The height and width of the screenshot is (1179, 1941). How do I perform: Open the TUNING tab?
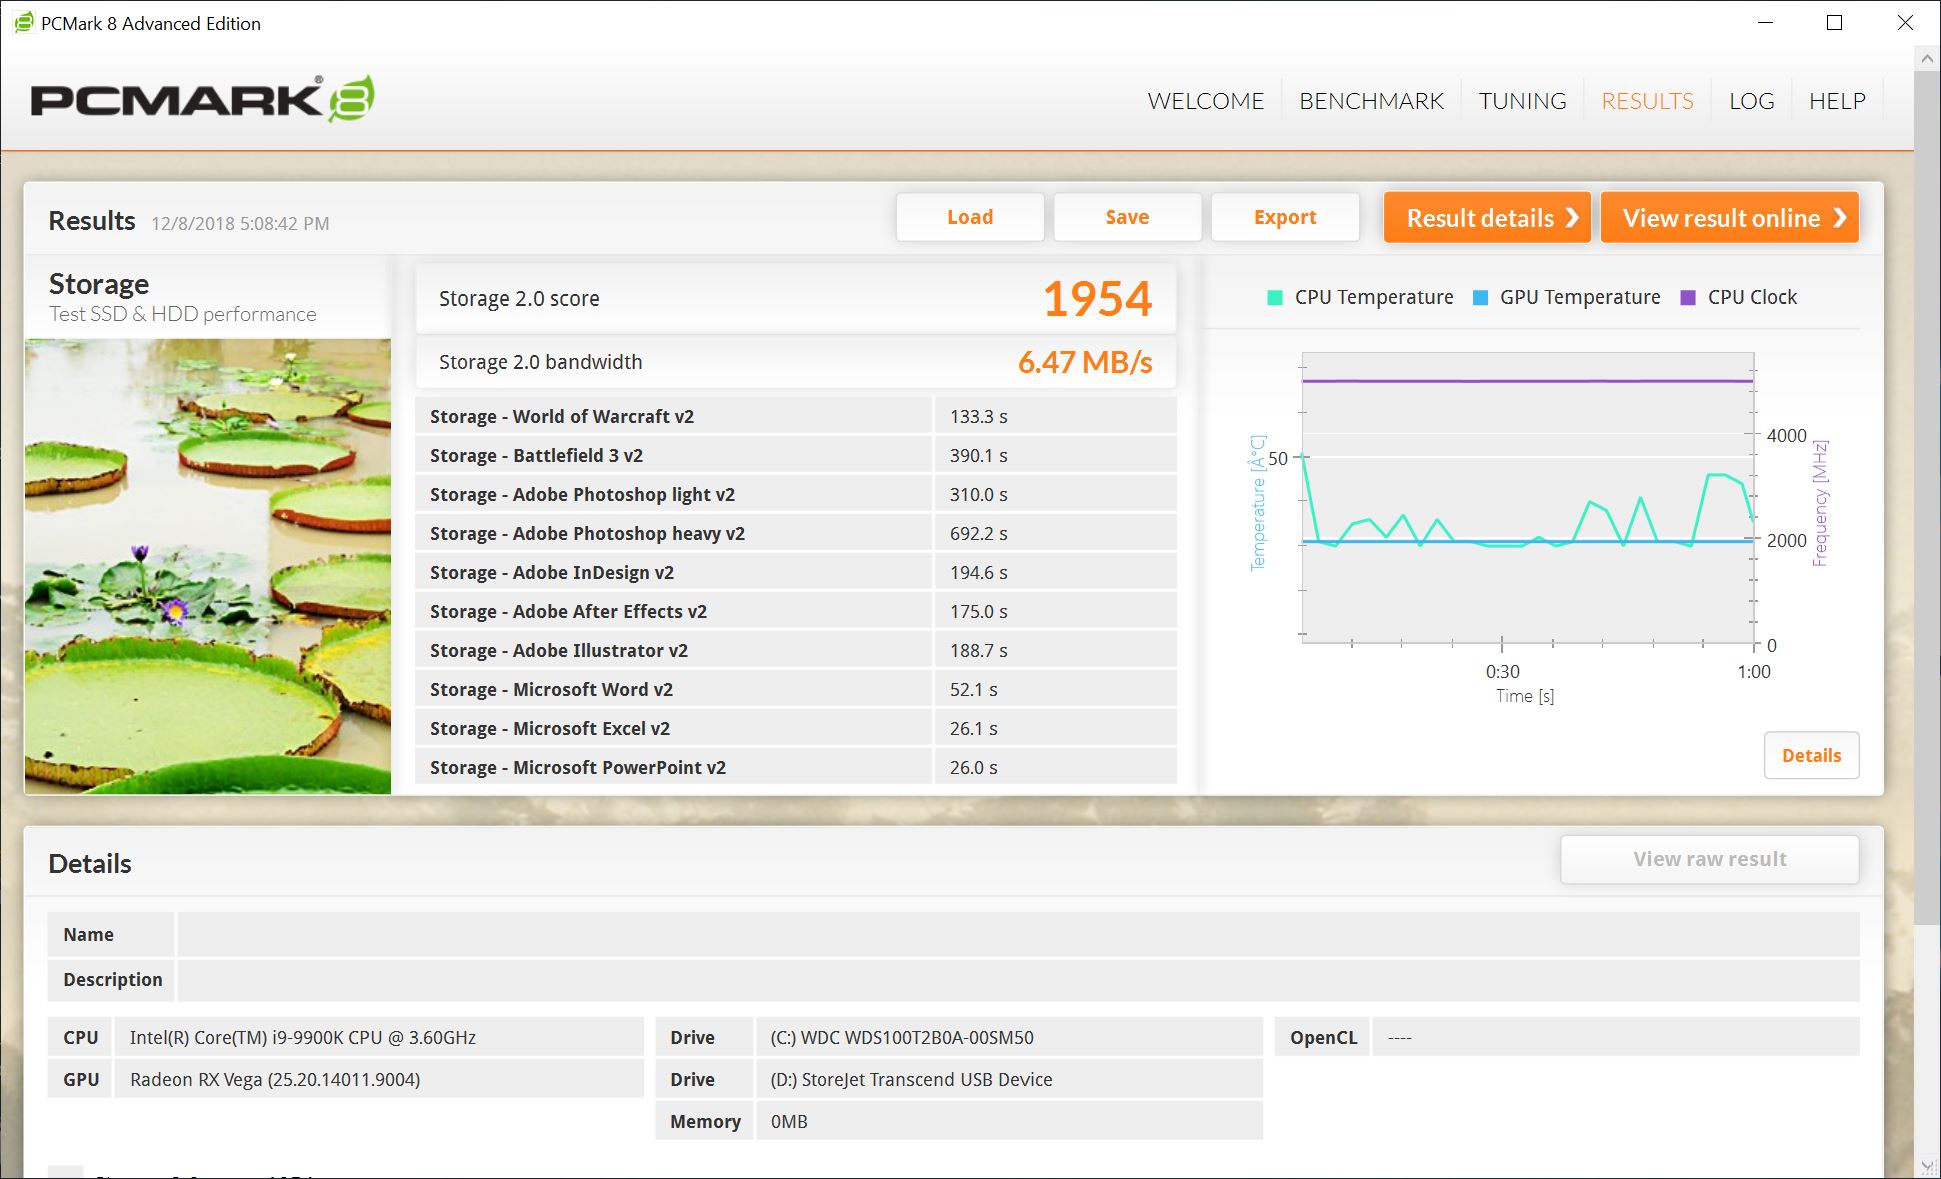(x=1522, y=101)
